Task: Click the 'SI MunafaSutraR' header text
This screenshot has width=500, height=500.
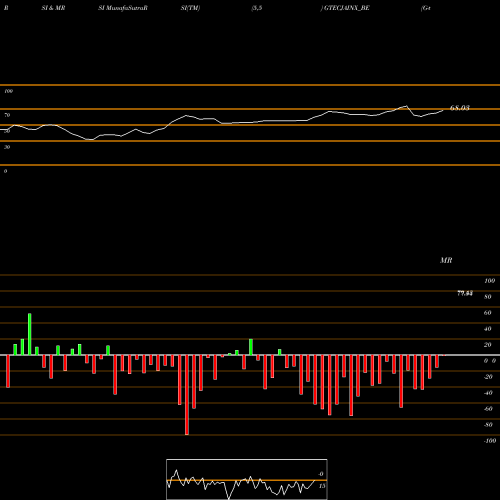Action: 123,8
